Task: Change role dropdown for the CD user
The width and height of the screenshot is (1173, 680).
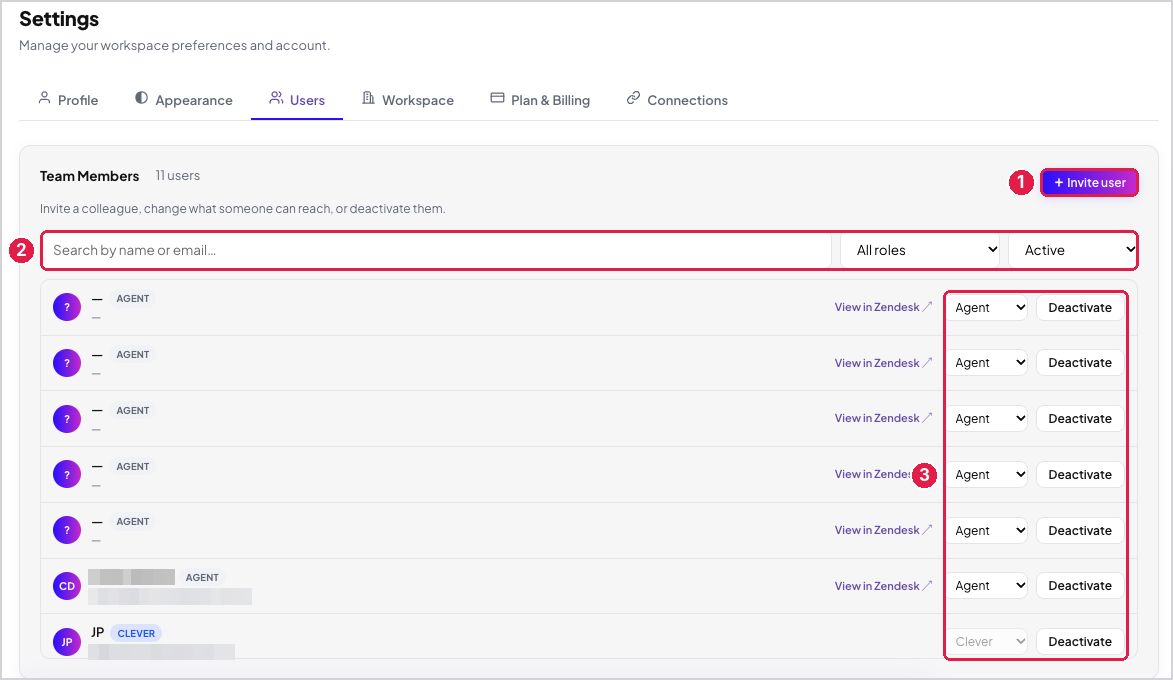Action: tap(987, 586)
